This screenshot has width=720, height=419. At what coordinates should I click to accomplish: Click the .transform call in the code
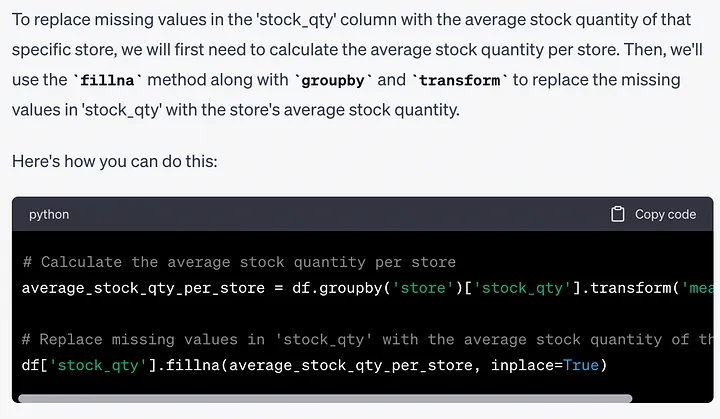click(627, 288)
